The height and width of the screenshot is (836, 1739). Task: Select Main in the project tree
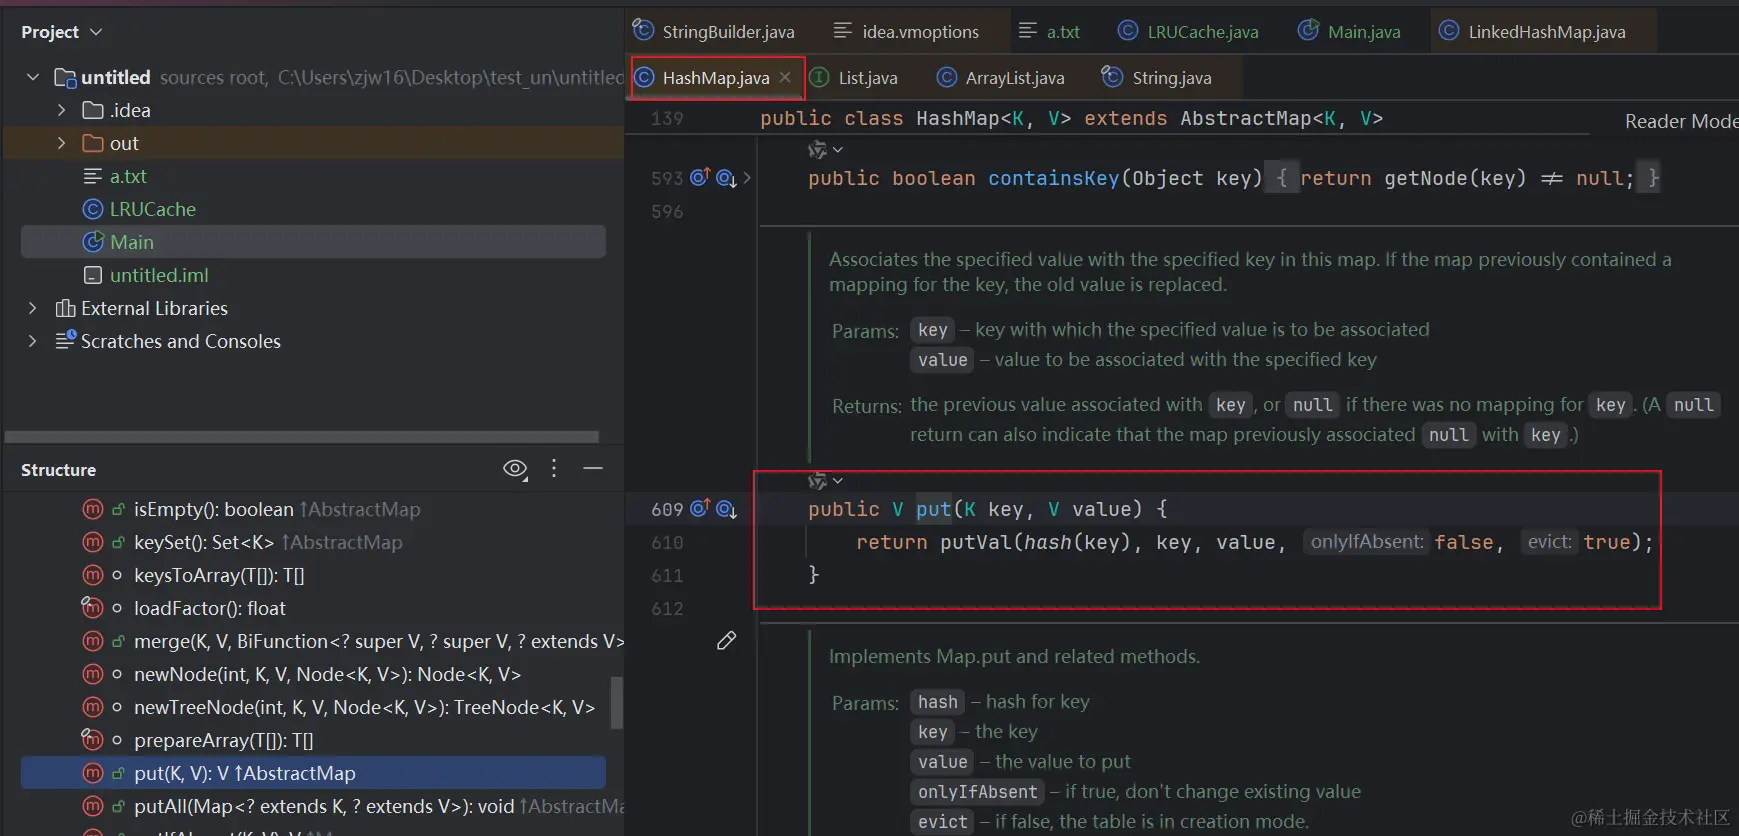tap(313, 242)
